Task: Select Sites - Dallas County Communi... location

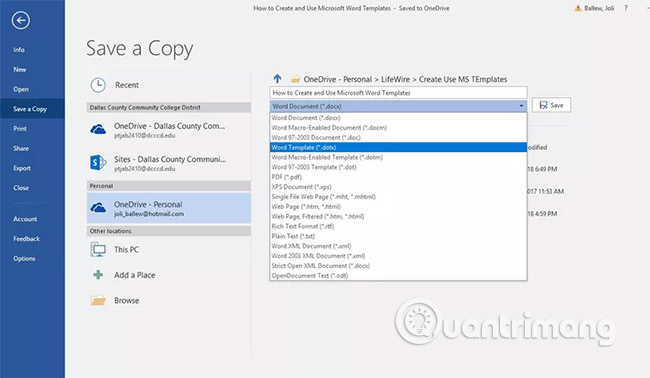Action: click(x=168, y=163)
